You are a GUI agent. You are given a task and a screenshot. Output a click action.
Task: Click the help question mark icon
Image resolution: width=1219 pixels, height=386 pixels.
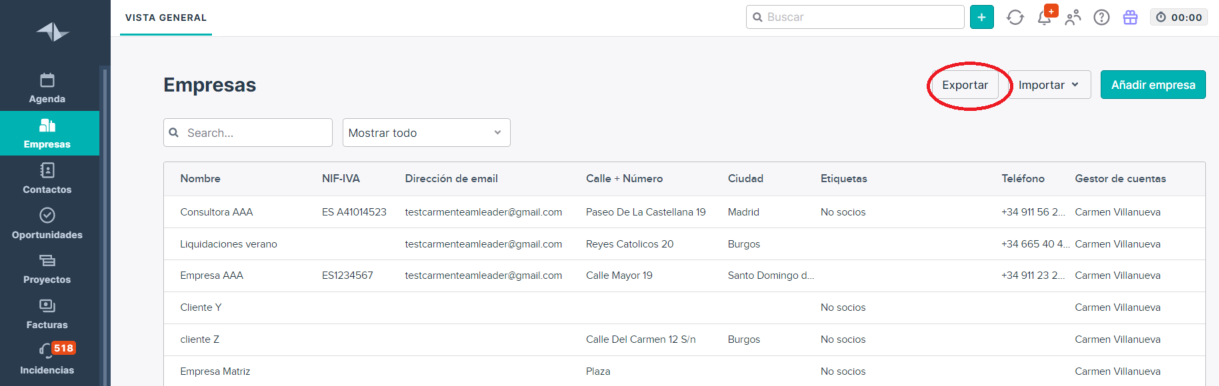click(1102, 17)
